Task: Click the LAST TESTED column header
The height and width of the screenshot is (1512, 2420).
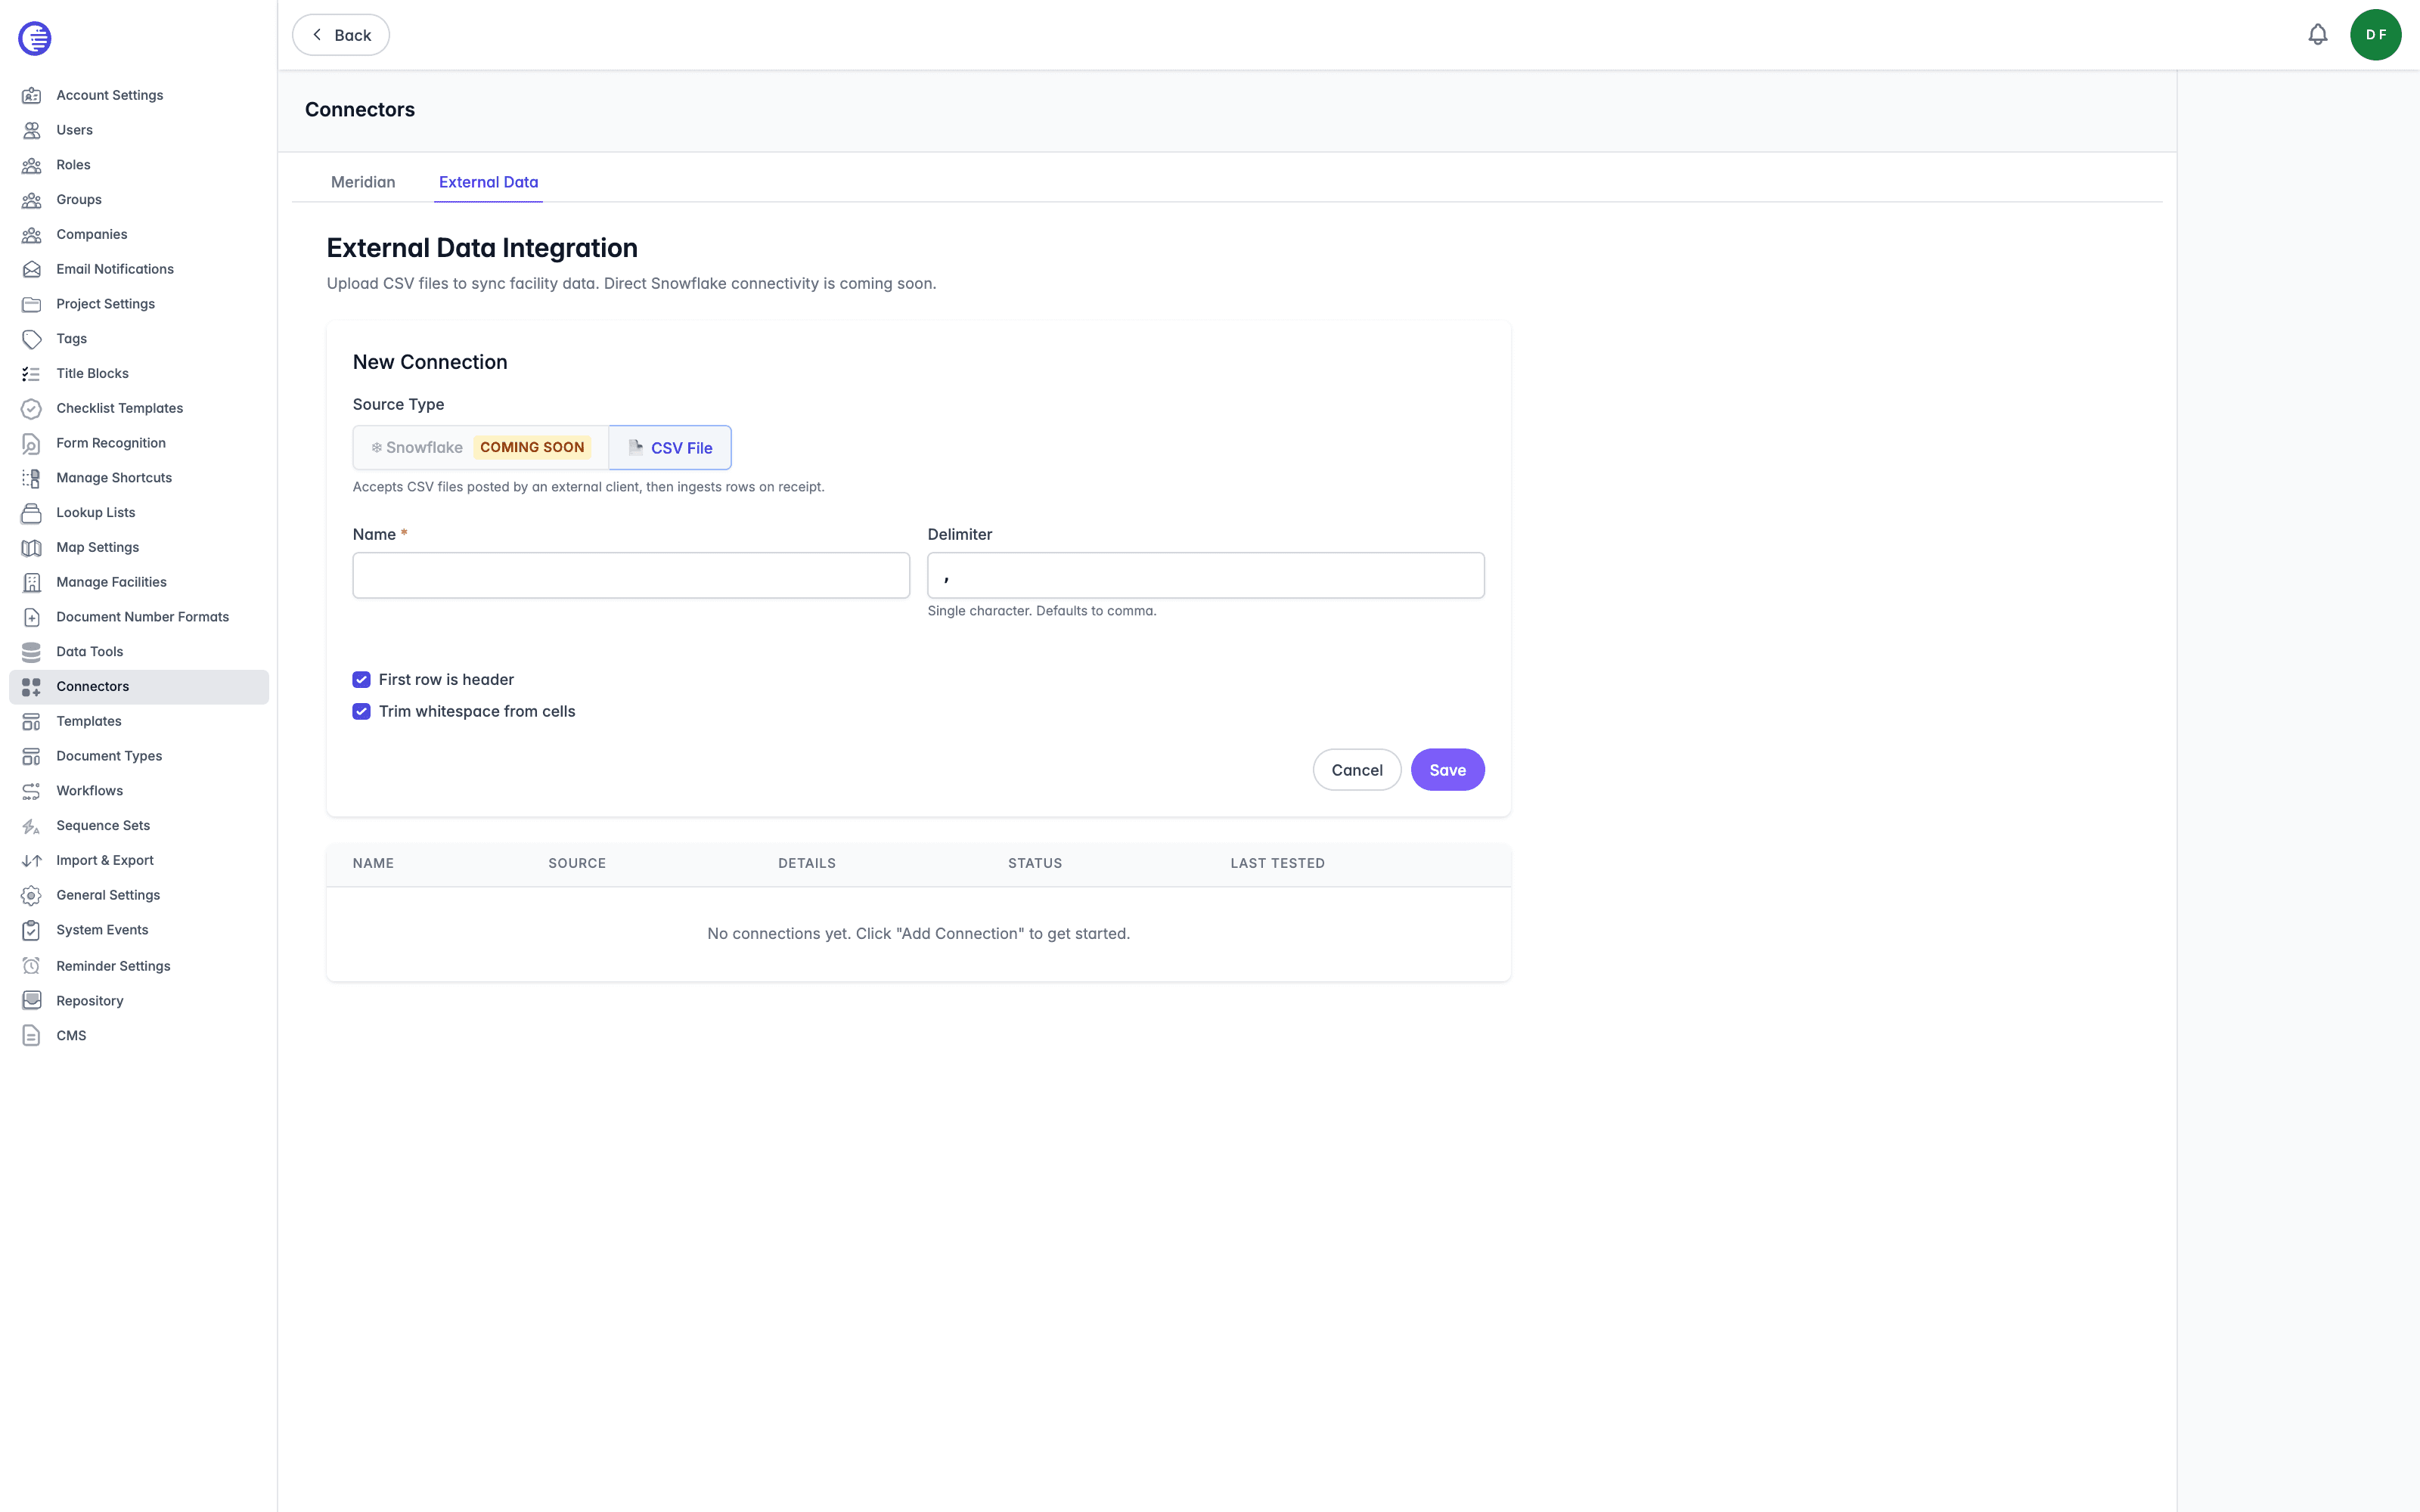Action: coord(1277,863)
